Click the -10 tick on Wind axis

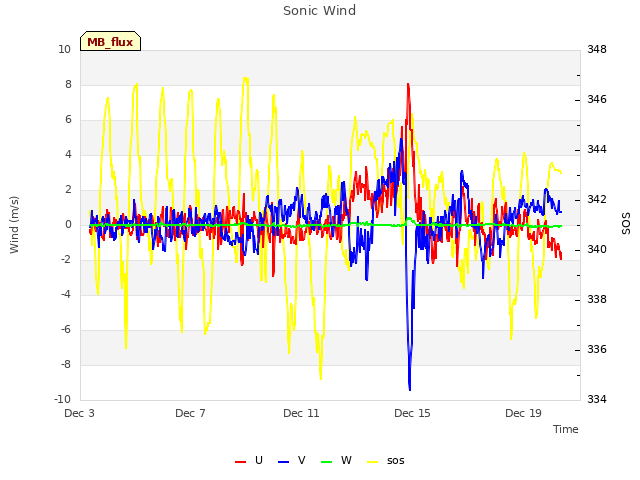(x=62, y=399)
